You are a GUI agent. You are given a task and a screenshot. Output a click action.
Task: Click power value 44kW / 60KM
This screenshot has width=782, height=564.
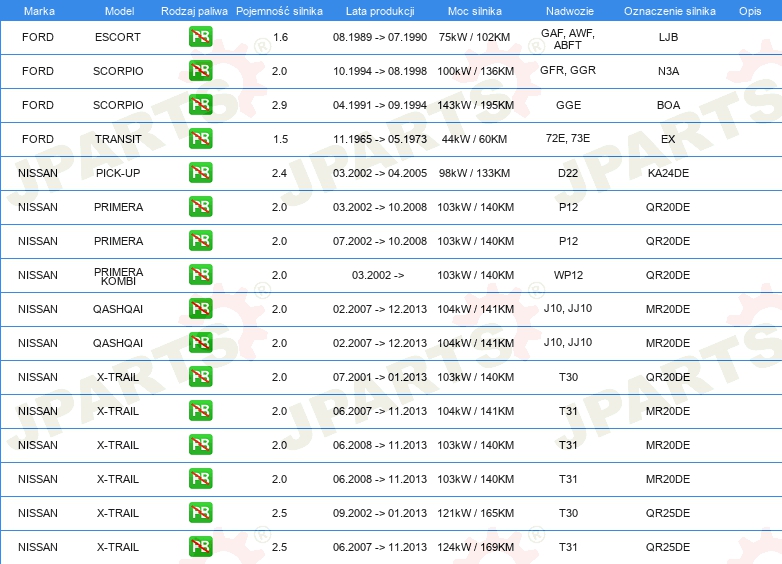(x=474, y=139)
